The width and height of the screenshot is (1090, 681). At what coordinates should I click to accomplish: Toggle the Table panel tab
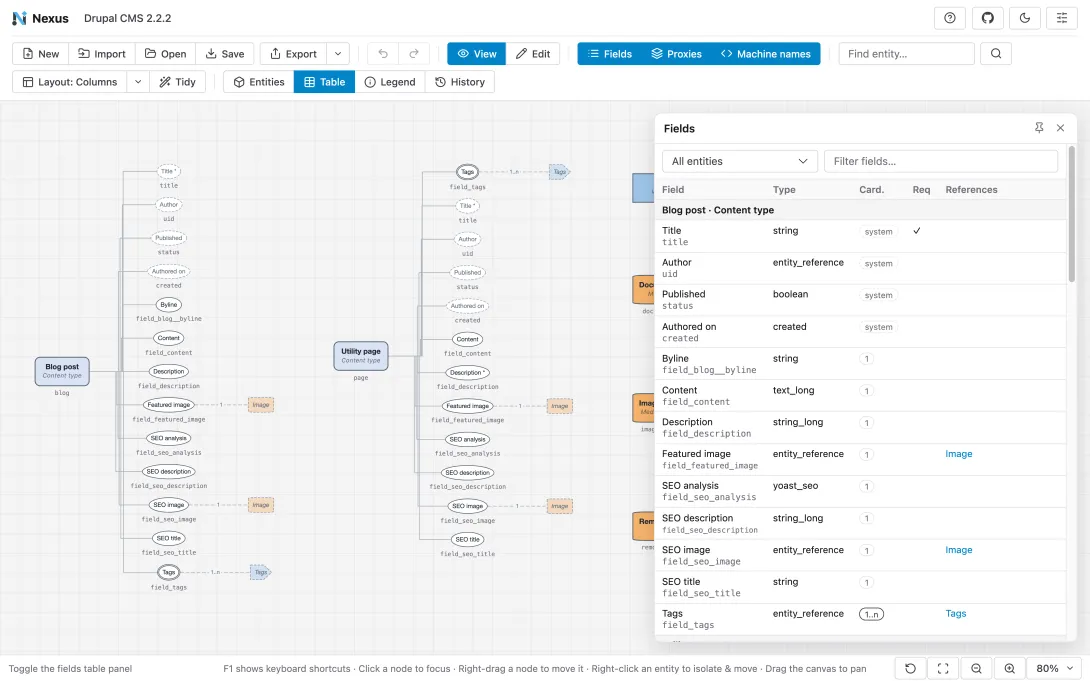pyautogui.click(x=324, y=82)
